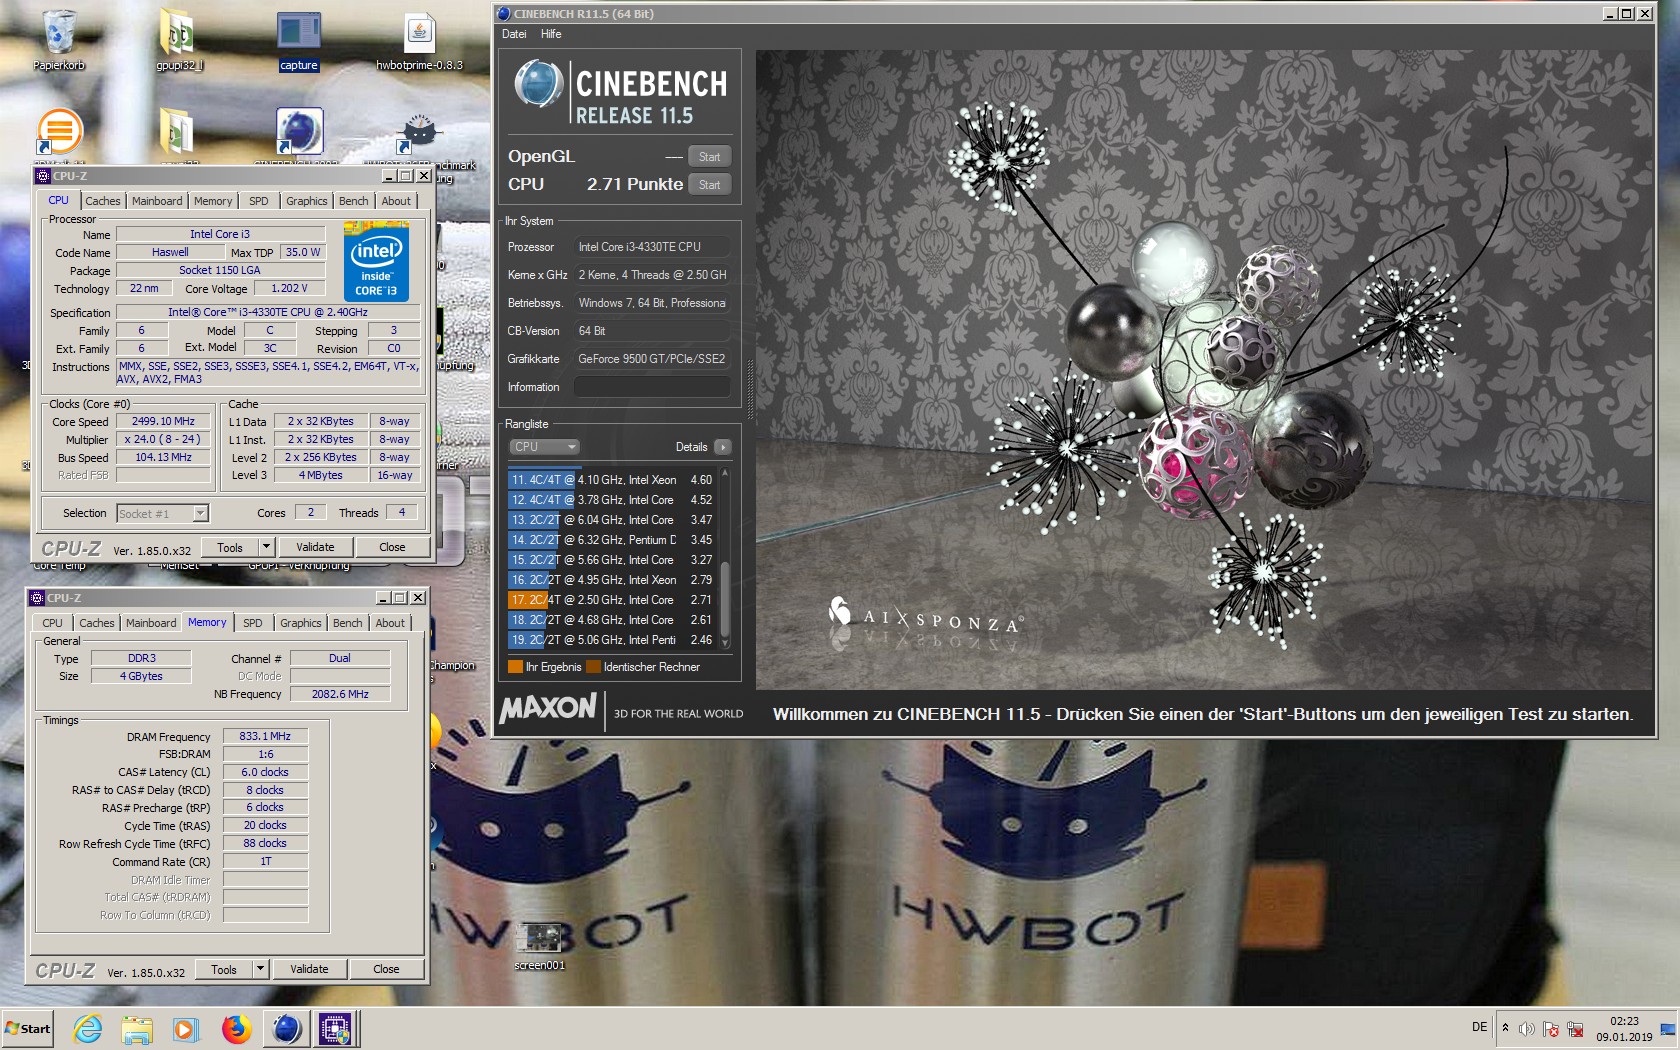Screen dimensions: 1680x1050
Task: Open Bench tab in top CPU-Z window
Action: pos(353,201)
